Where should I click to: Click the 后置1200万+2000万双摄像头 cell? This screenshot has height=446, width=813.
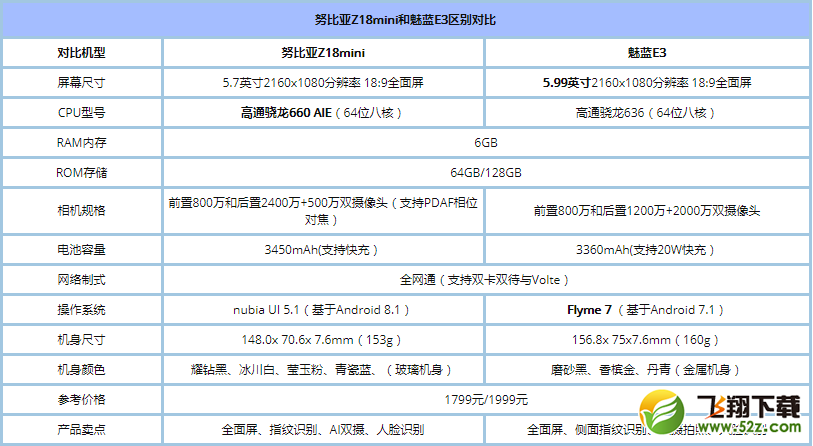point(647,211)
